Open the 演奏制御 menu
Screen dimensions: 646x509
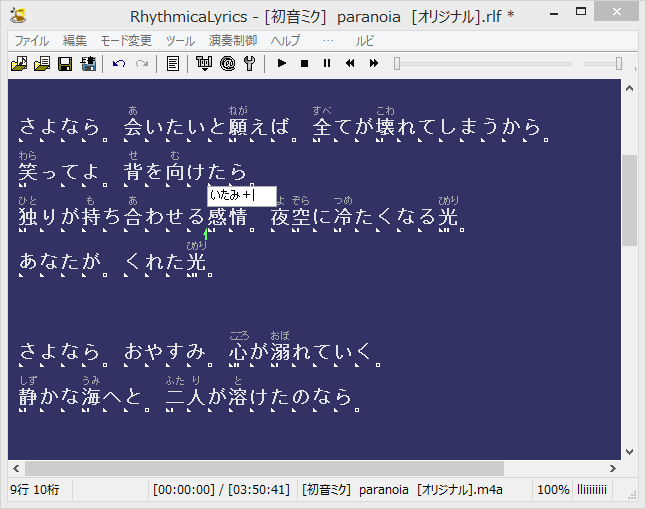233,41
